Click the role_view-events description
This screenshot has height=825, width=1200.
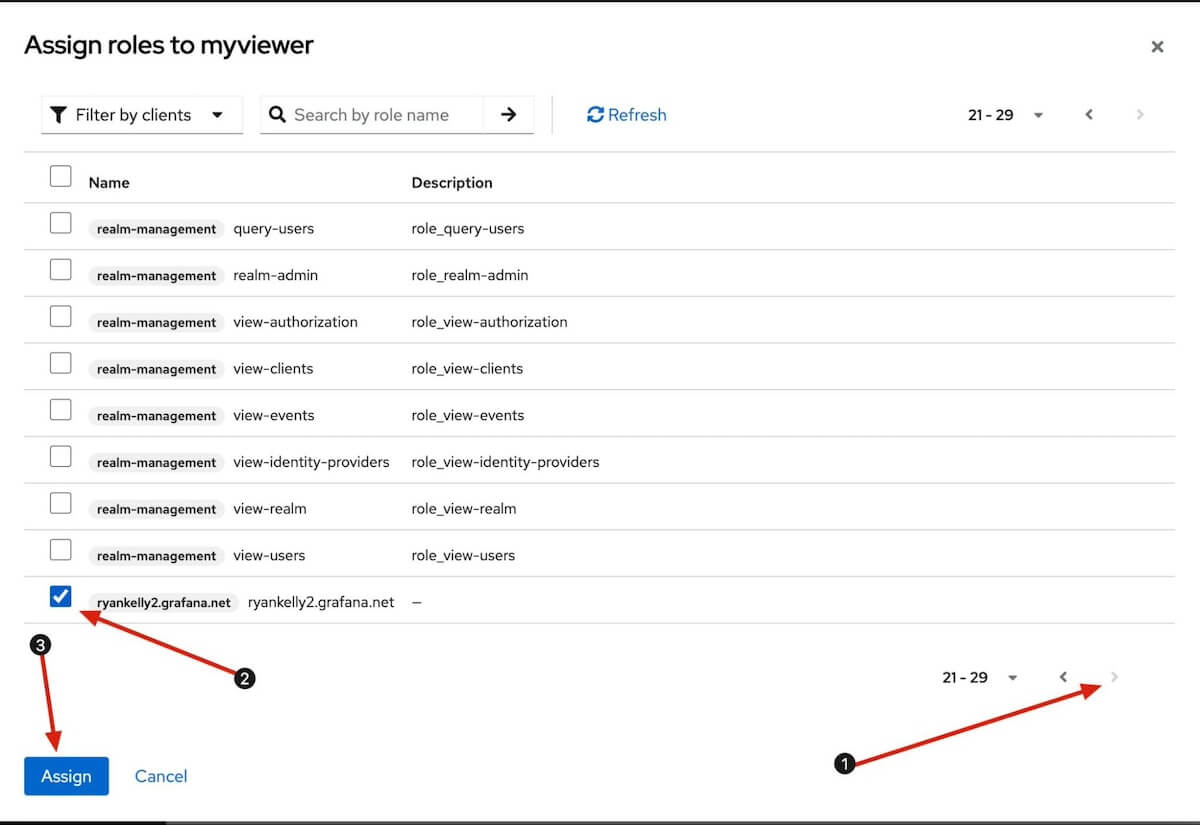[468, 415]
